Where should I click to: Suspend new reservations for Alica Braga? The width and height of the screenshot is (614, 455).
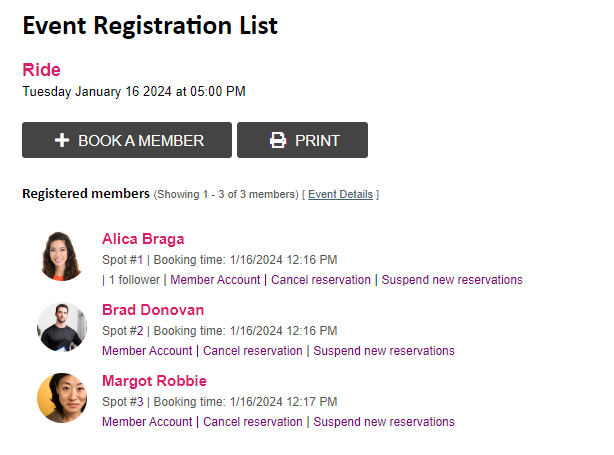(x=452, y=280)
